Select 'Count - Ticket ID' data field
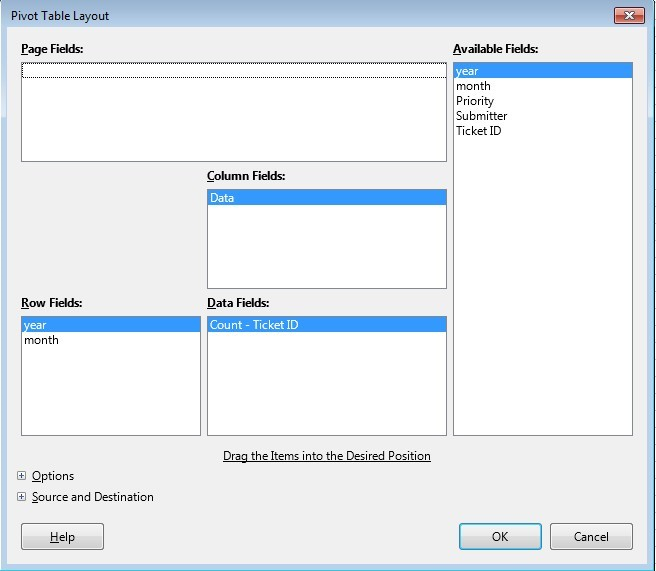 (x=327, y=325)
